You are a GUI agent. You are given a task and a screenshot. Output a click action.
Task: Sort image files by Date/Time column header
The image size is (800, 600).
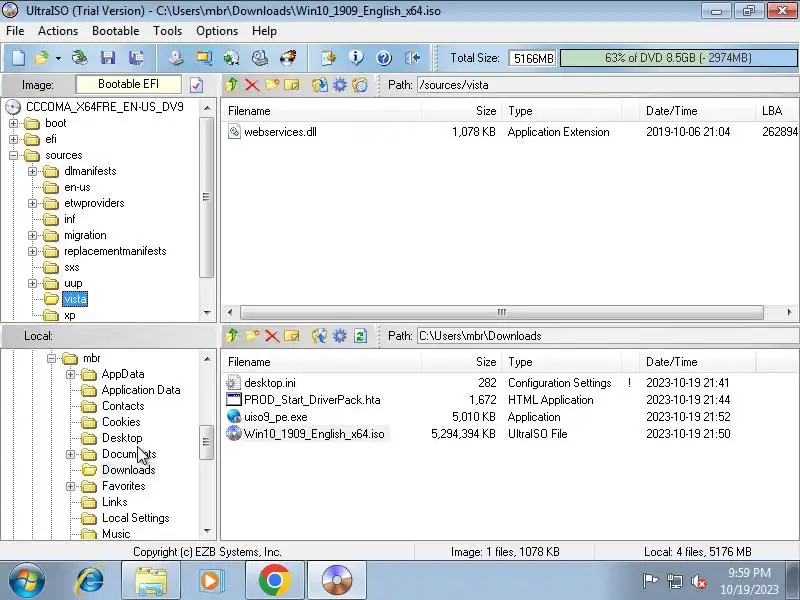pyautogui.click(x=697, y=111)
